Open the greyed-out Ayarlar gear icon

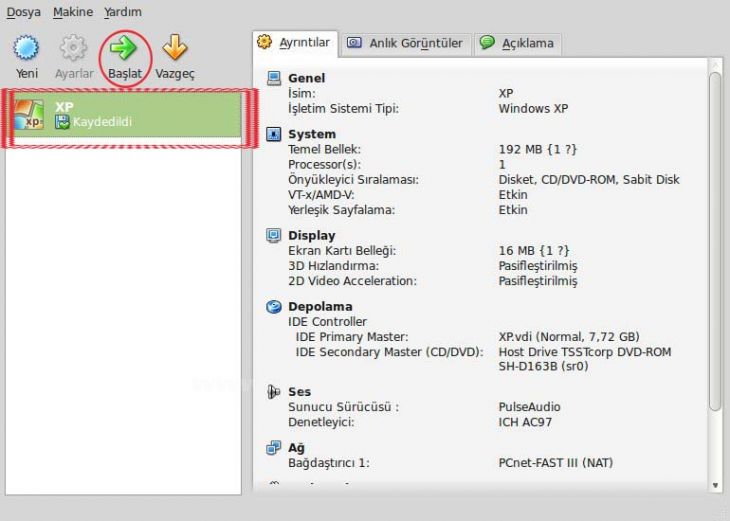coord(73,48)
